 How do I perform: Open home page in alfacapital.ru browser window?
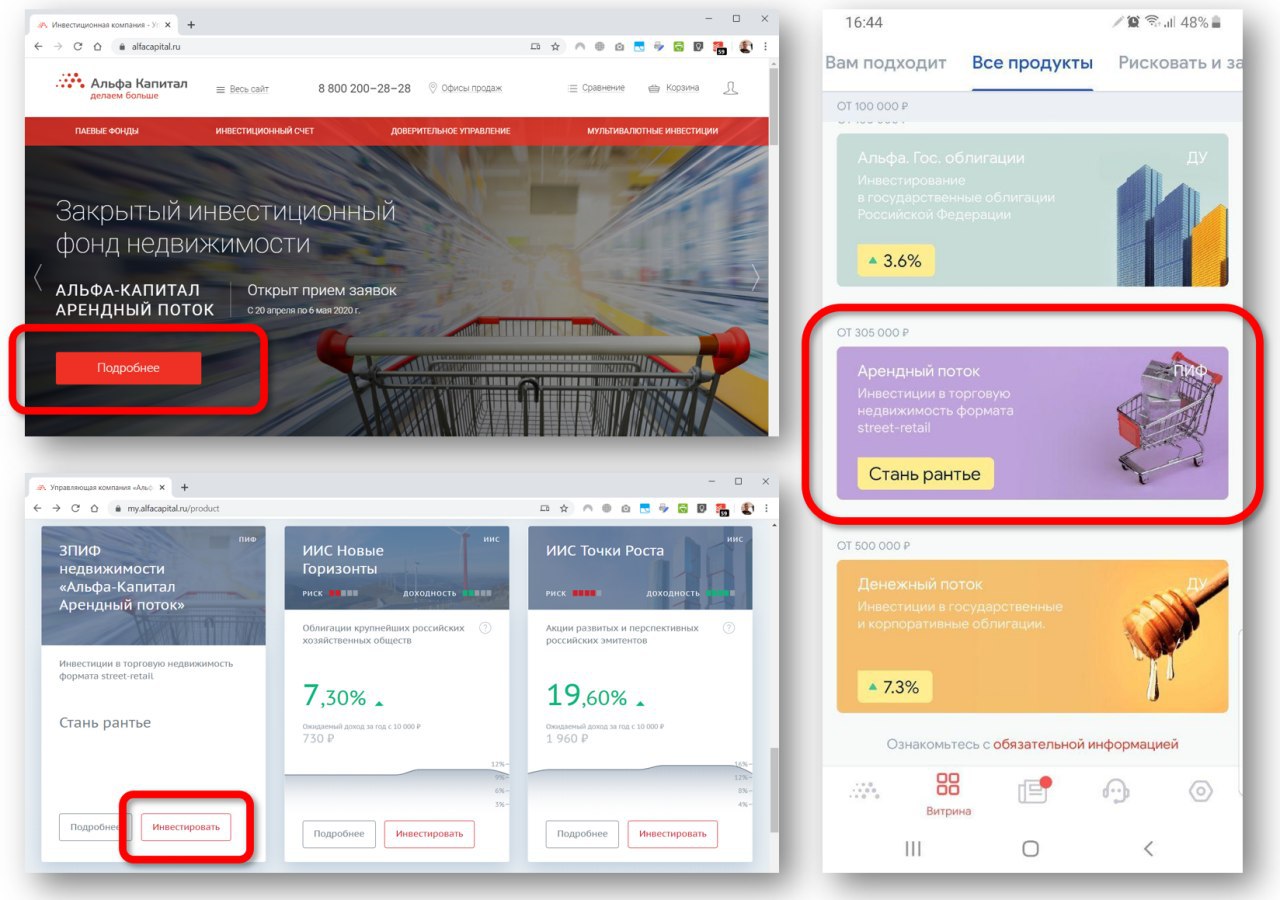tap(97, 46)
